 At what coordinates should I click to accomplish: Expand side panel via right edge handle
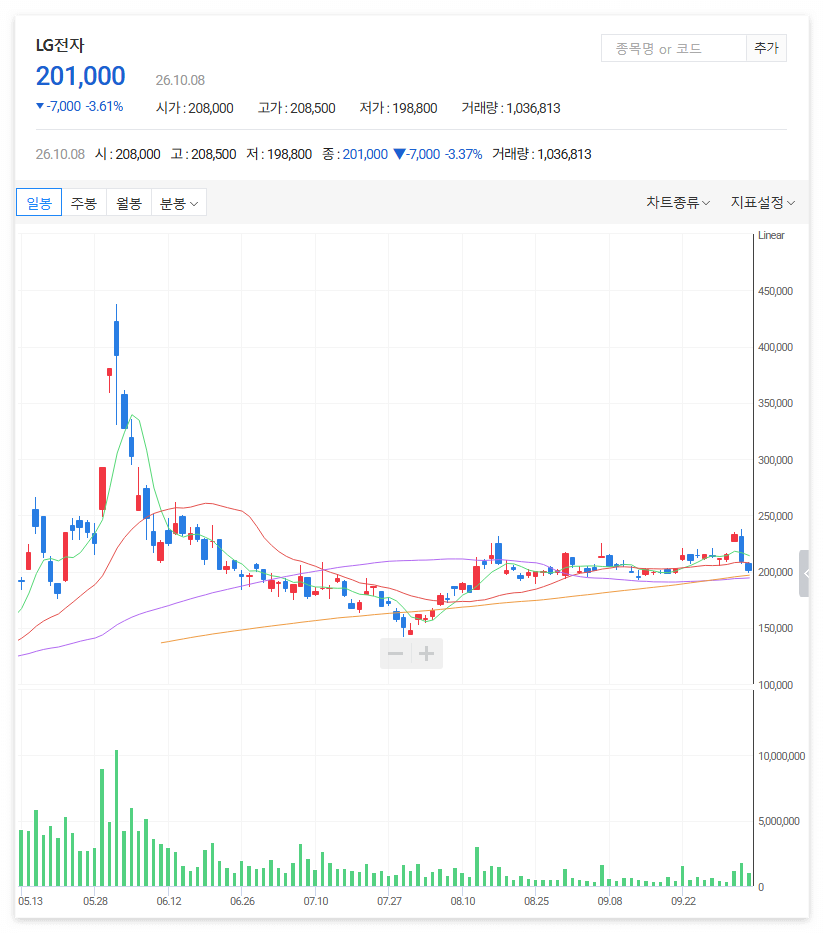coord(804,574)
